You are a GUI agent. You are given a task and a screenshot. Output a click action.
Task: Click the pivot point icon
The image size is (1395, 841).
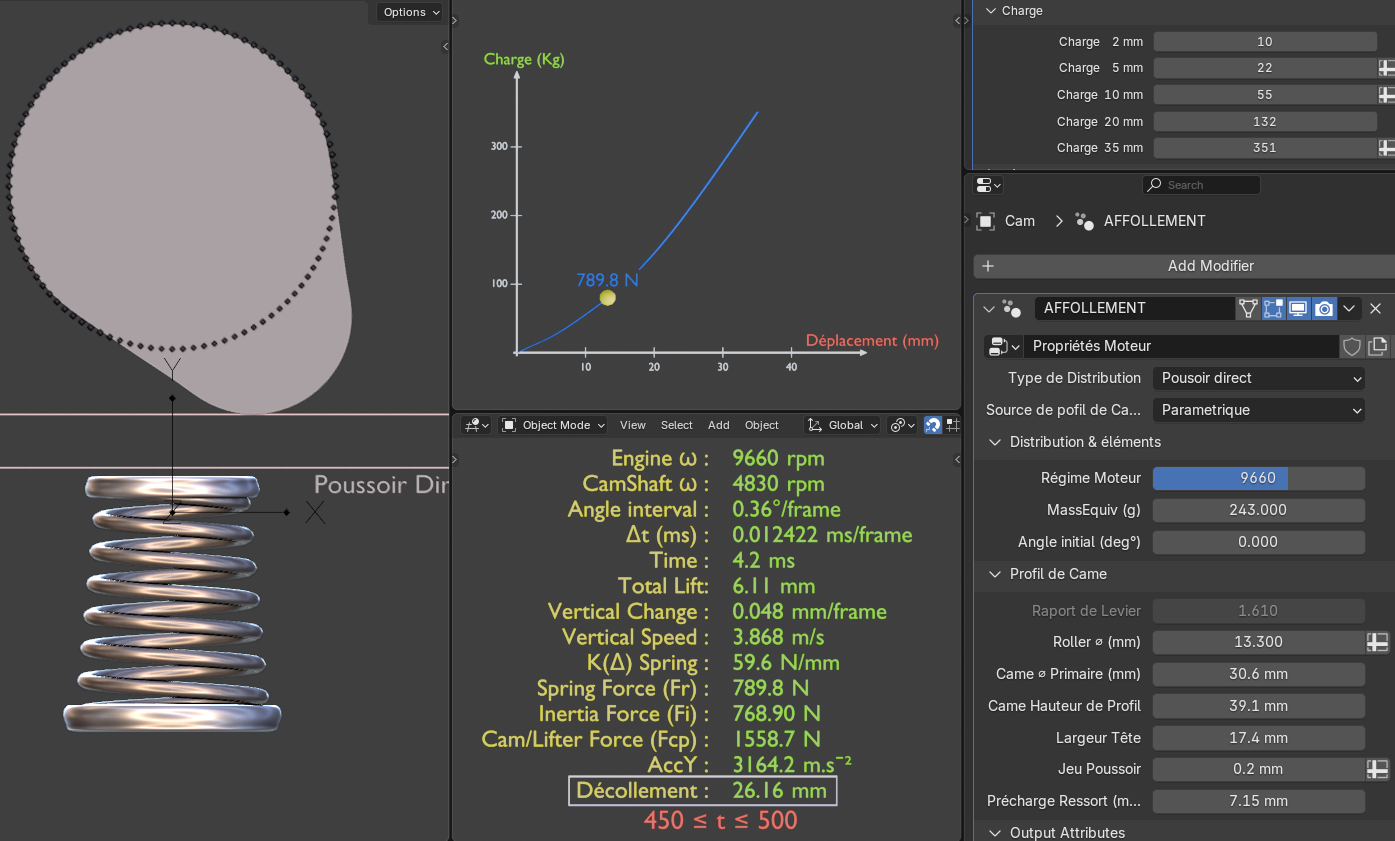902,425
